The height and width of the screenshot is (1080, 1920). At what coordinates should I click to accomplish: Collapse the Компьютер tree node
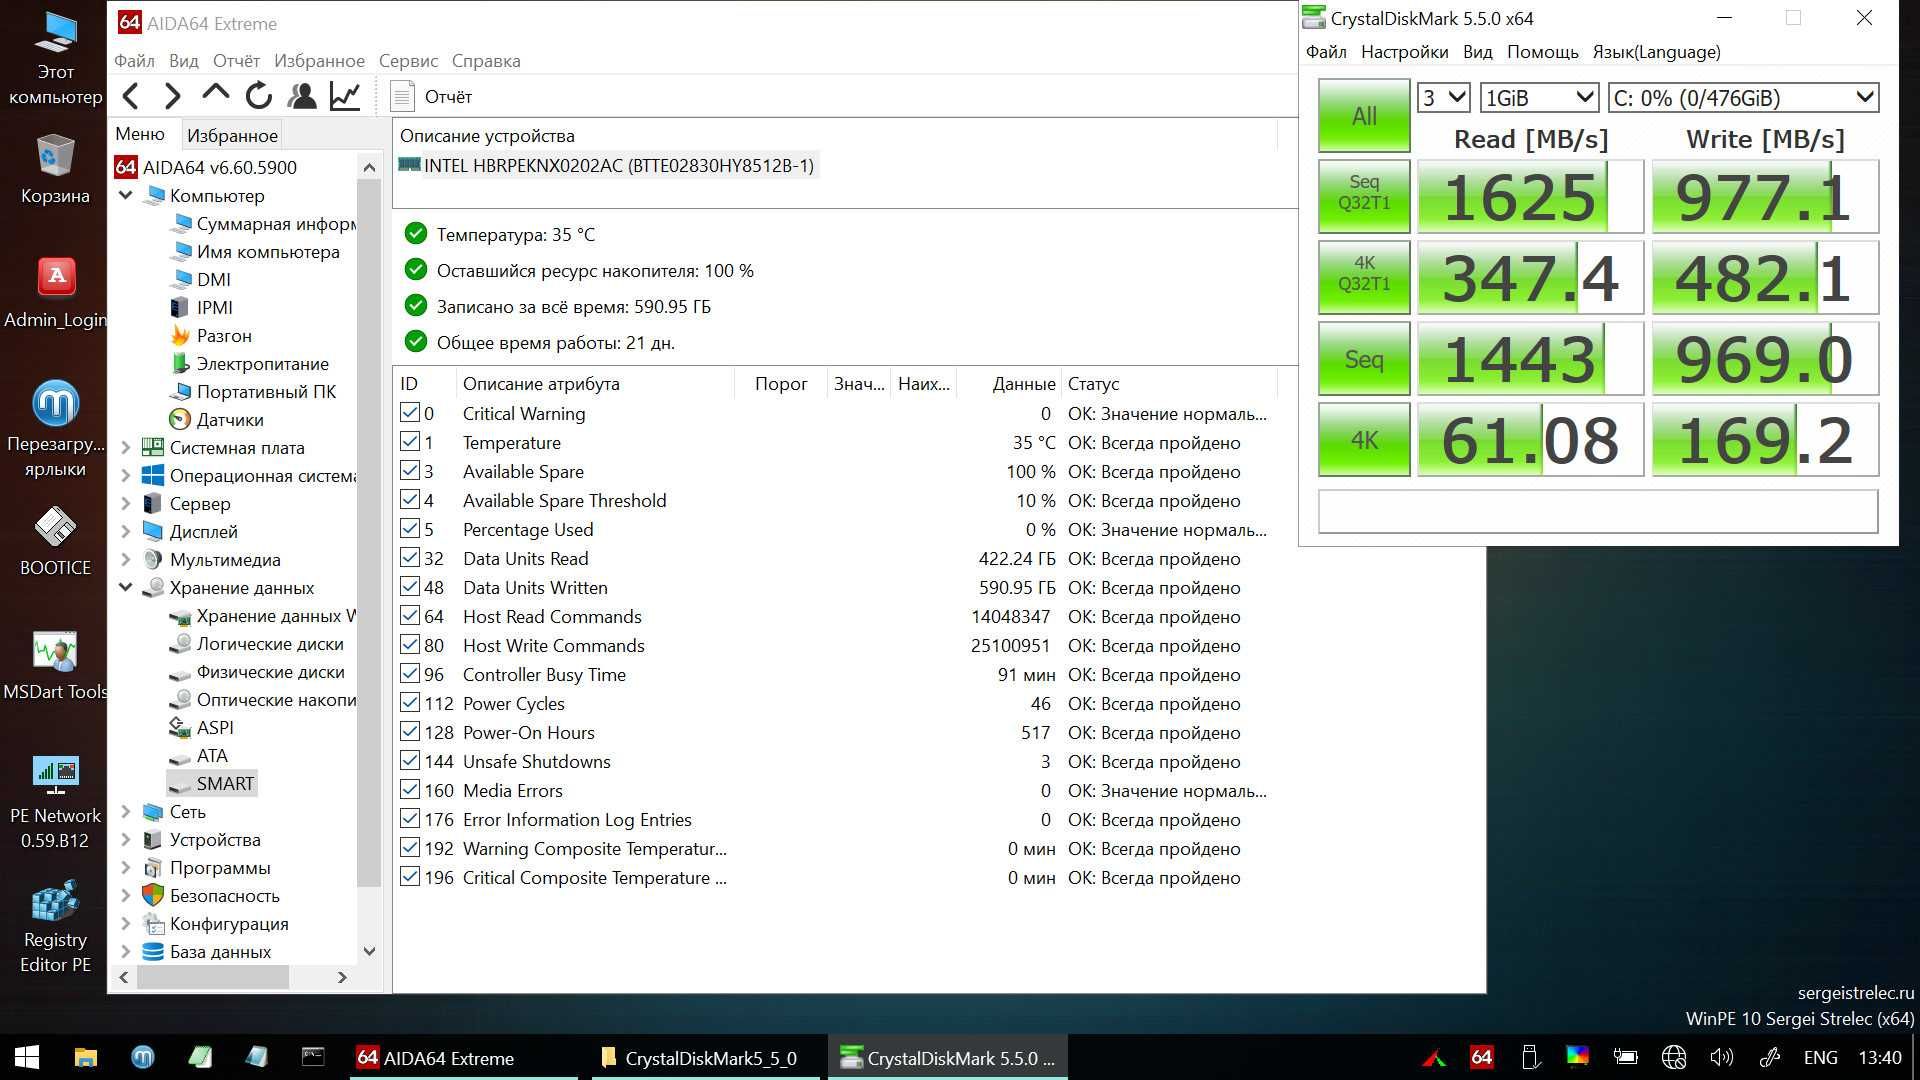[x=126, y=195]
